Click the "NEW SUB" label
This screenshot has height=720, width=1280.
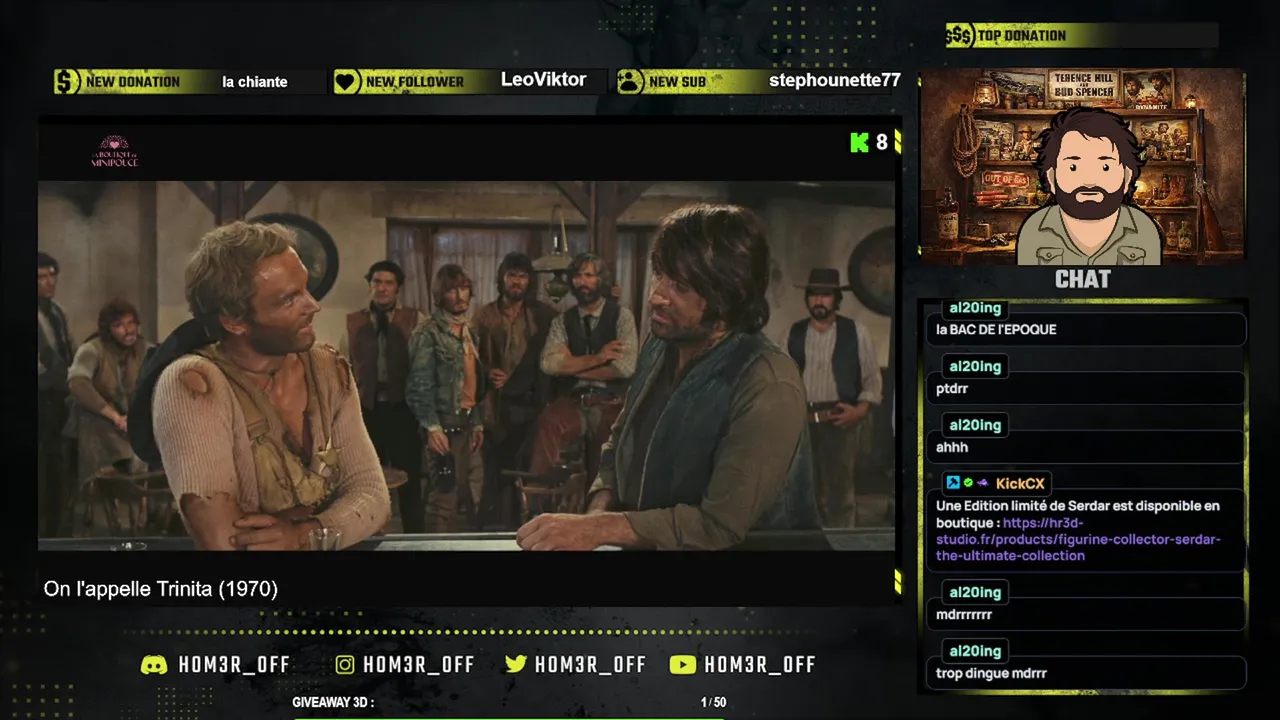tap(677, 82)
